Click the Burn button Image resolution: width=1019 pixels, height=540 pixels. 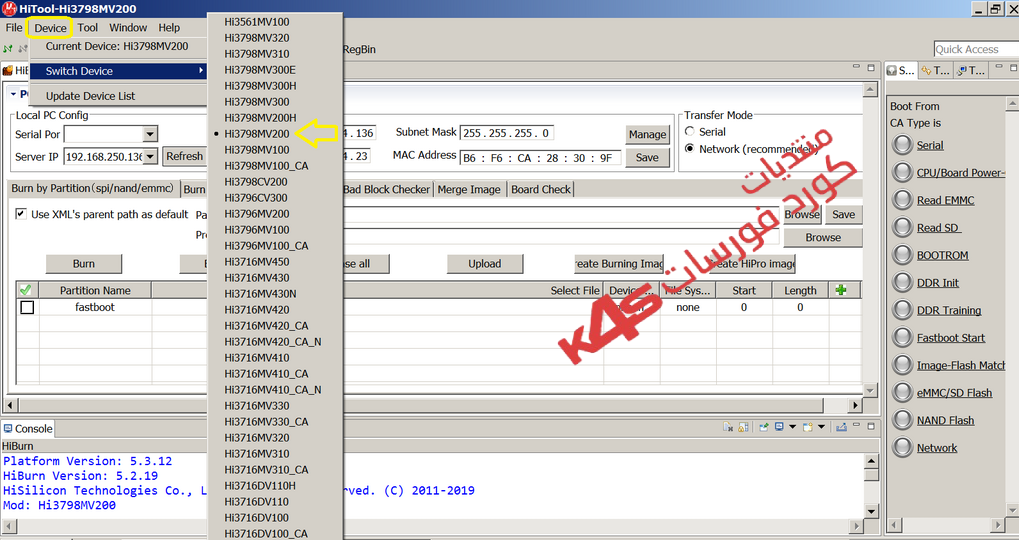click(83, 263)
